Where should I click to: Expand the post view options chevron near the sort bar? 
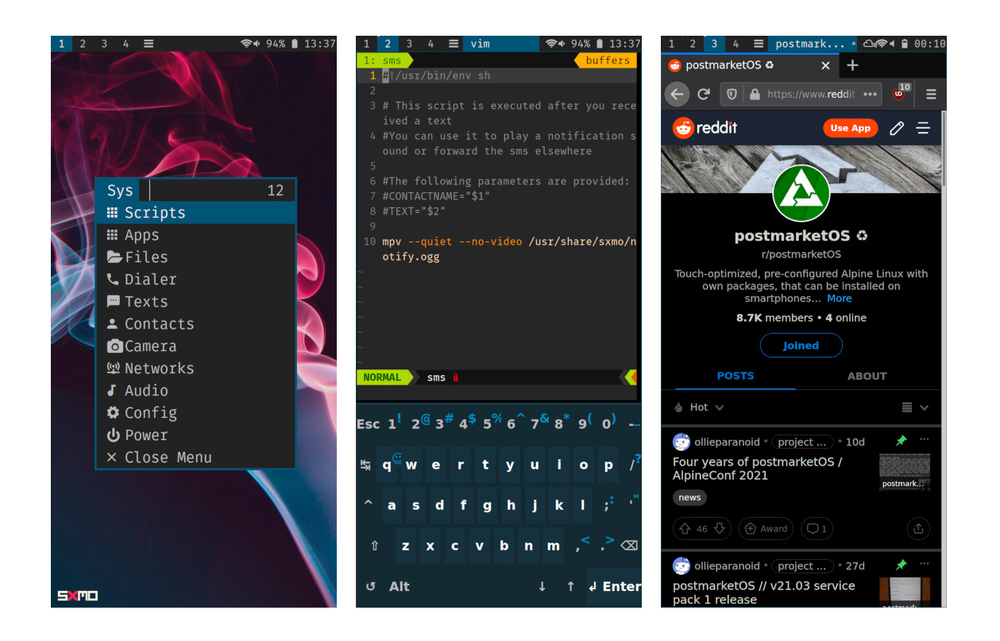[923, 407]
